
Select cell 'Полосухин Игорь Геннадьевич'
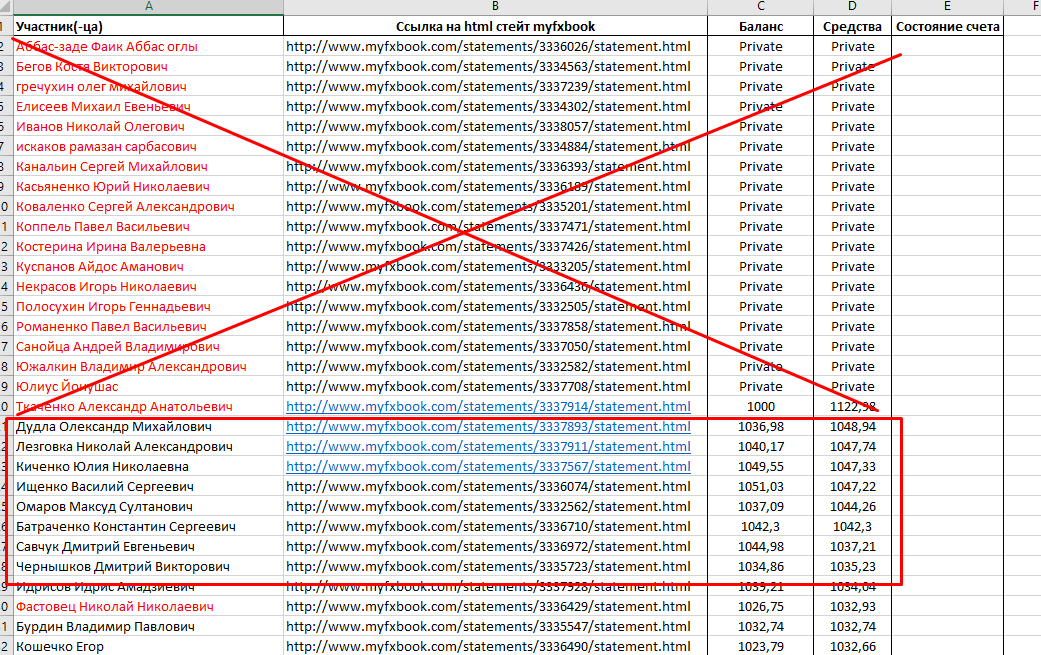pos(148,306)
